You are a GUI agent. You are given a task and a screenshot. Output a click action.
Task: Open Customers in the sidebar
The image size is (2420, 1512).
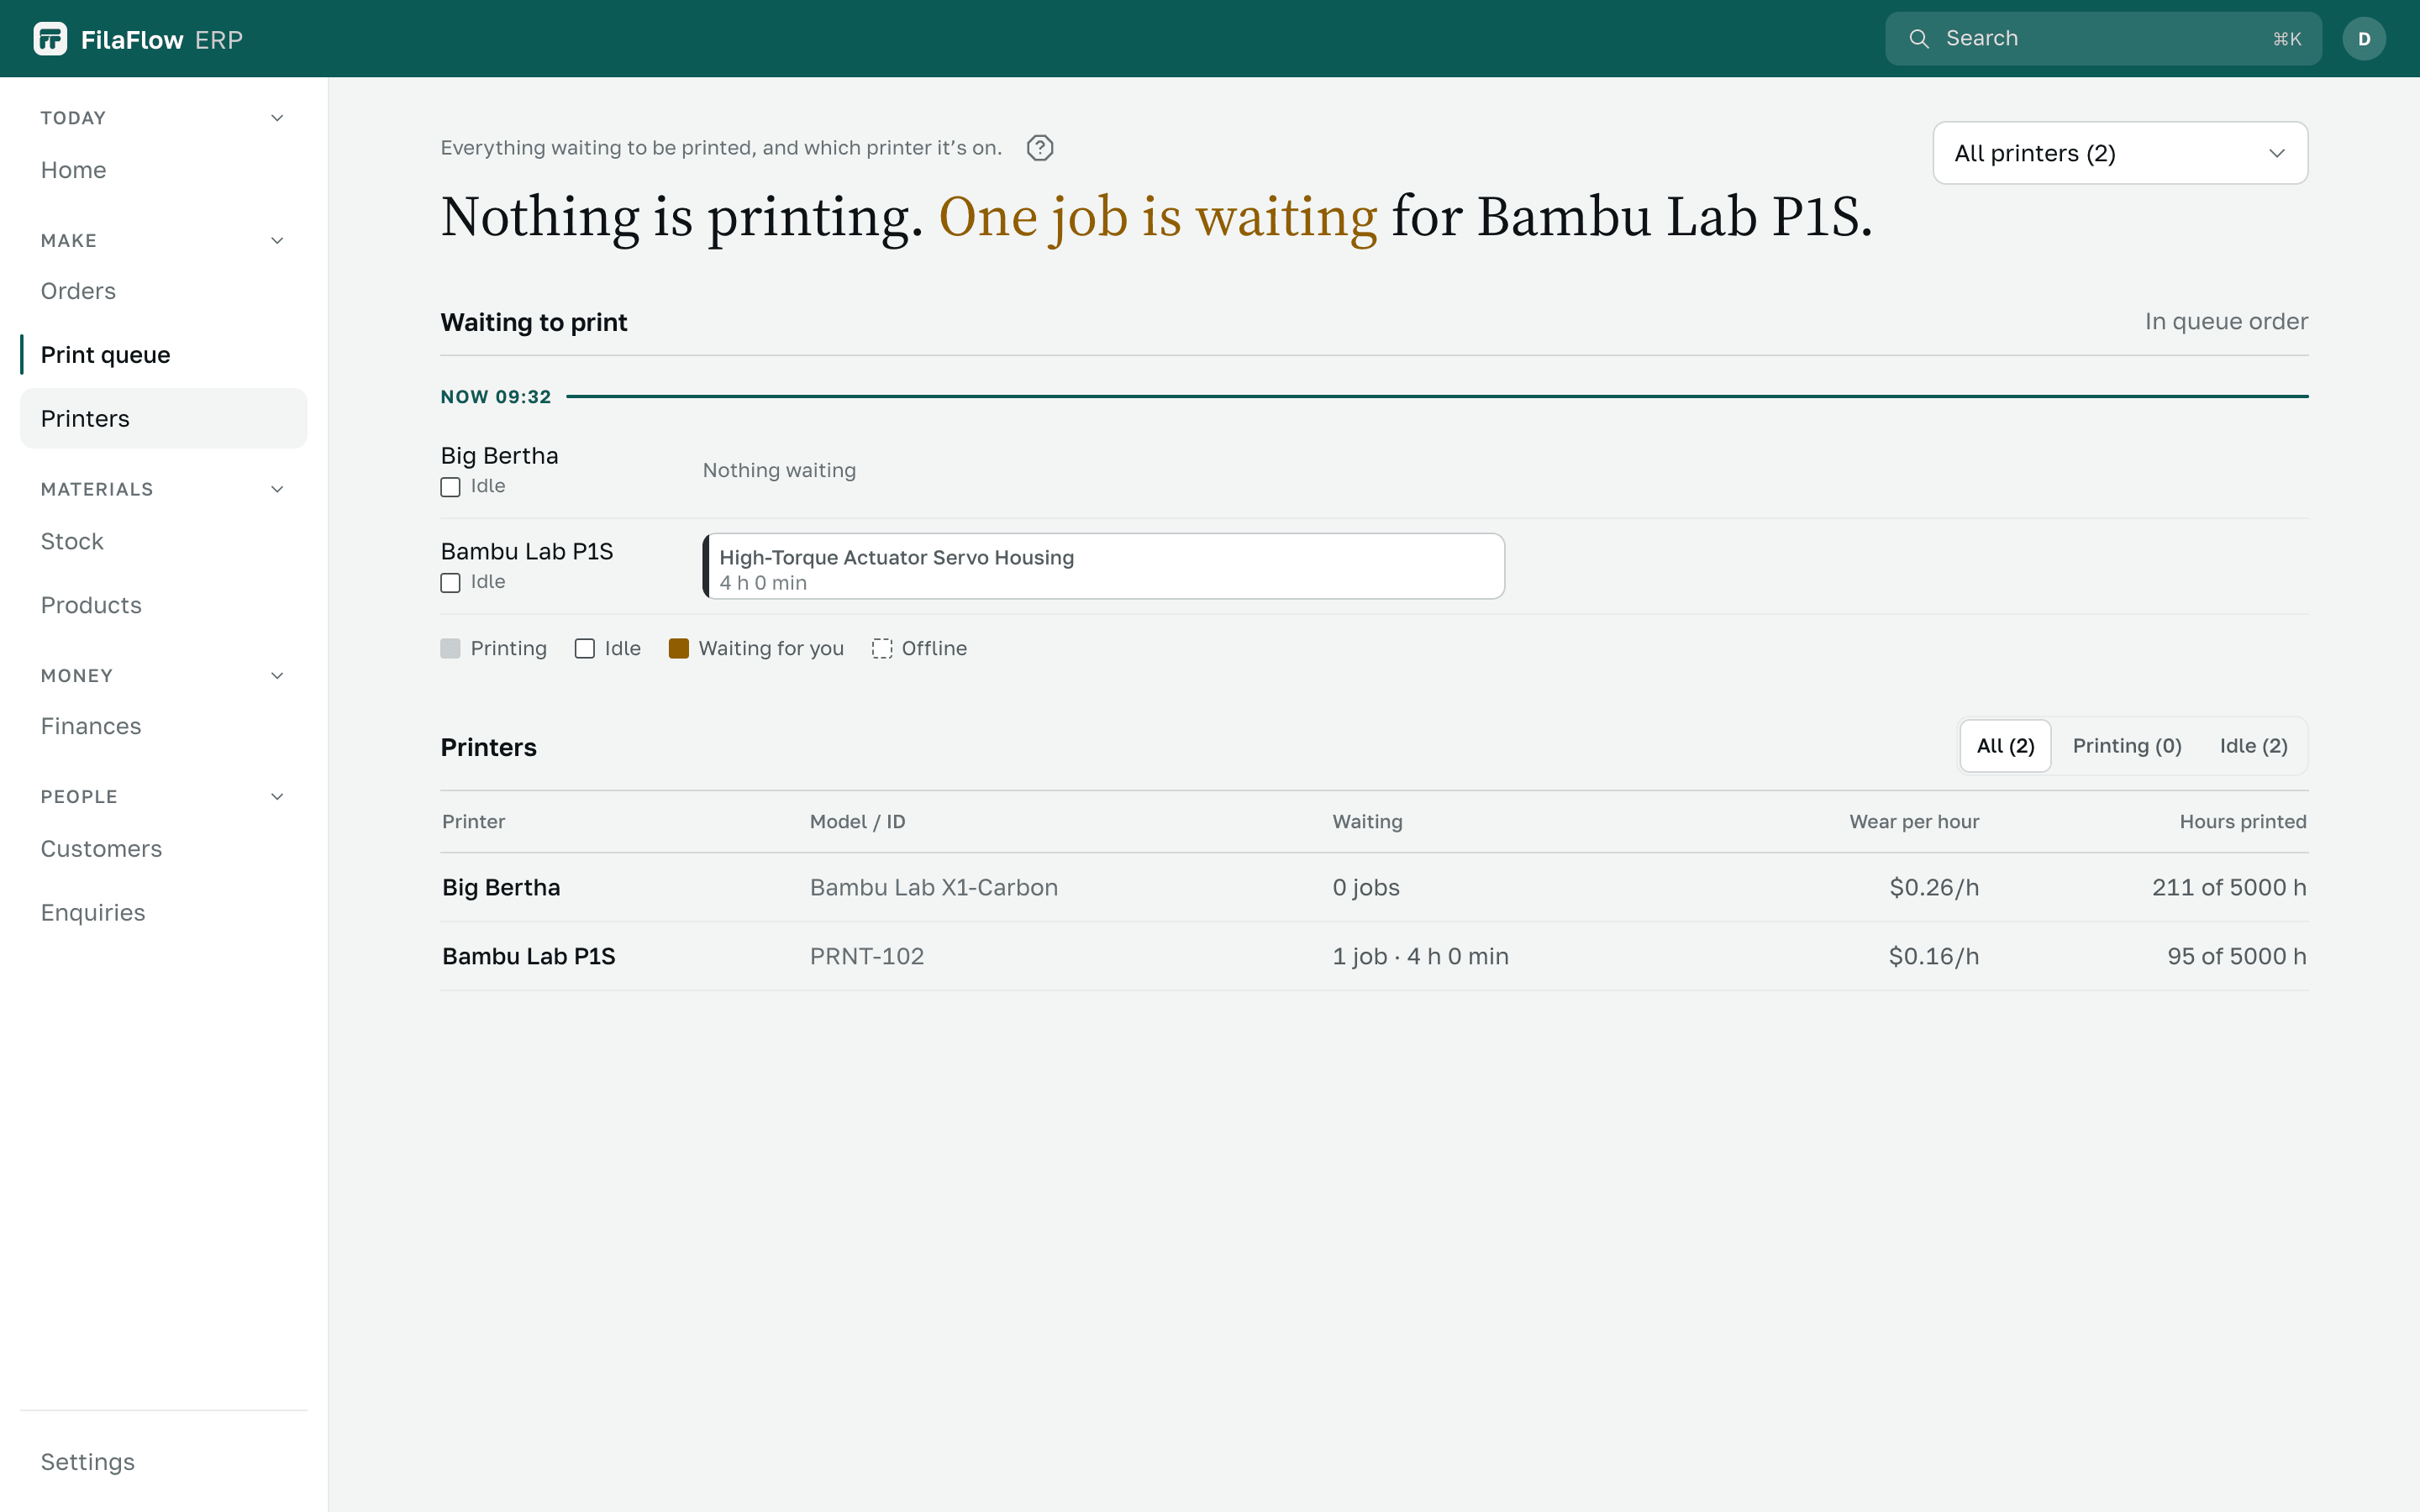click(x=164, y=849)
